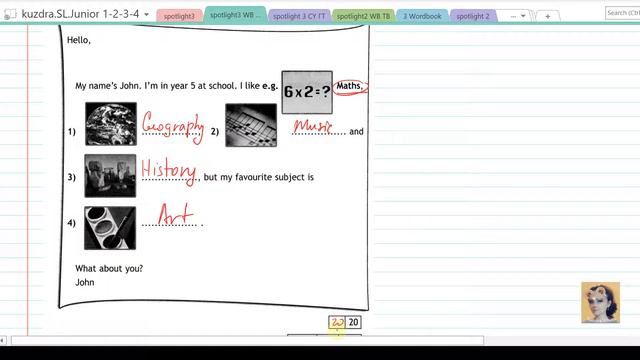Click the text What about you?
The image size is (640, 360).
(x=109, y=269)
